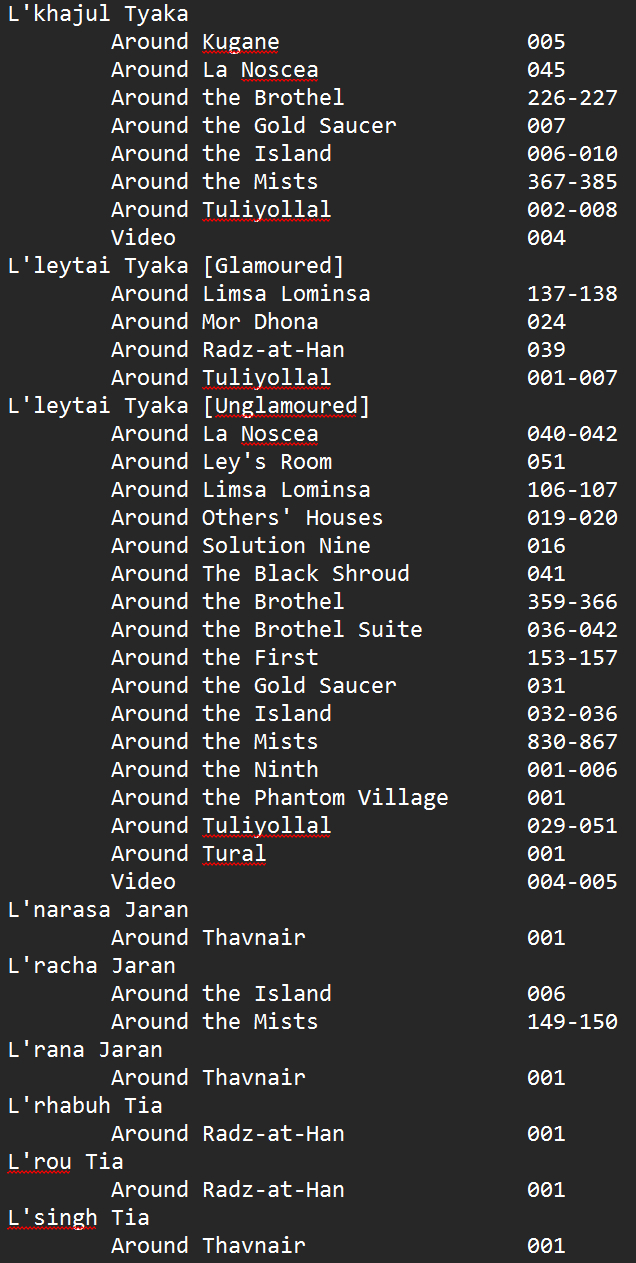
Task: Click the 'Around Tural' entry
Action: click(x=188, y=854)
